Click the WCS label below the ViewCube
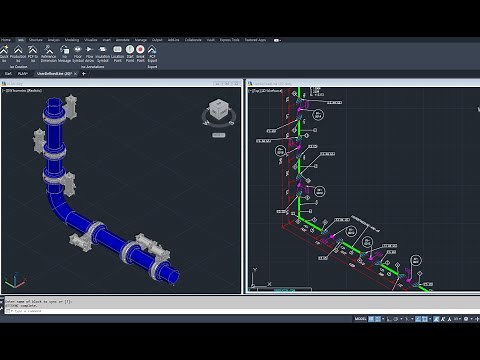This screenshot has height=360, width=480. (x=219, y=135)
